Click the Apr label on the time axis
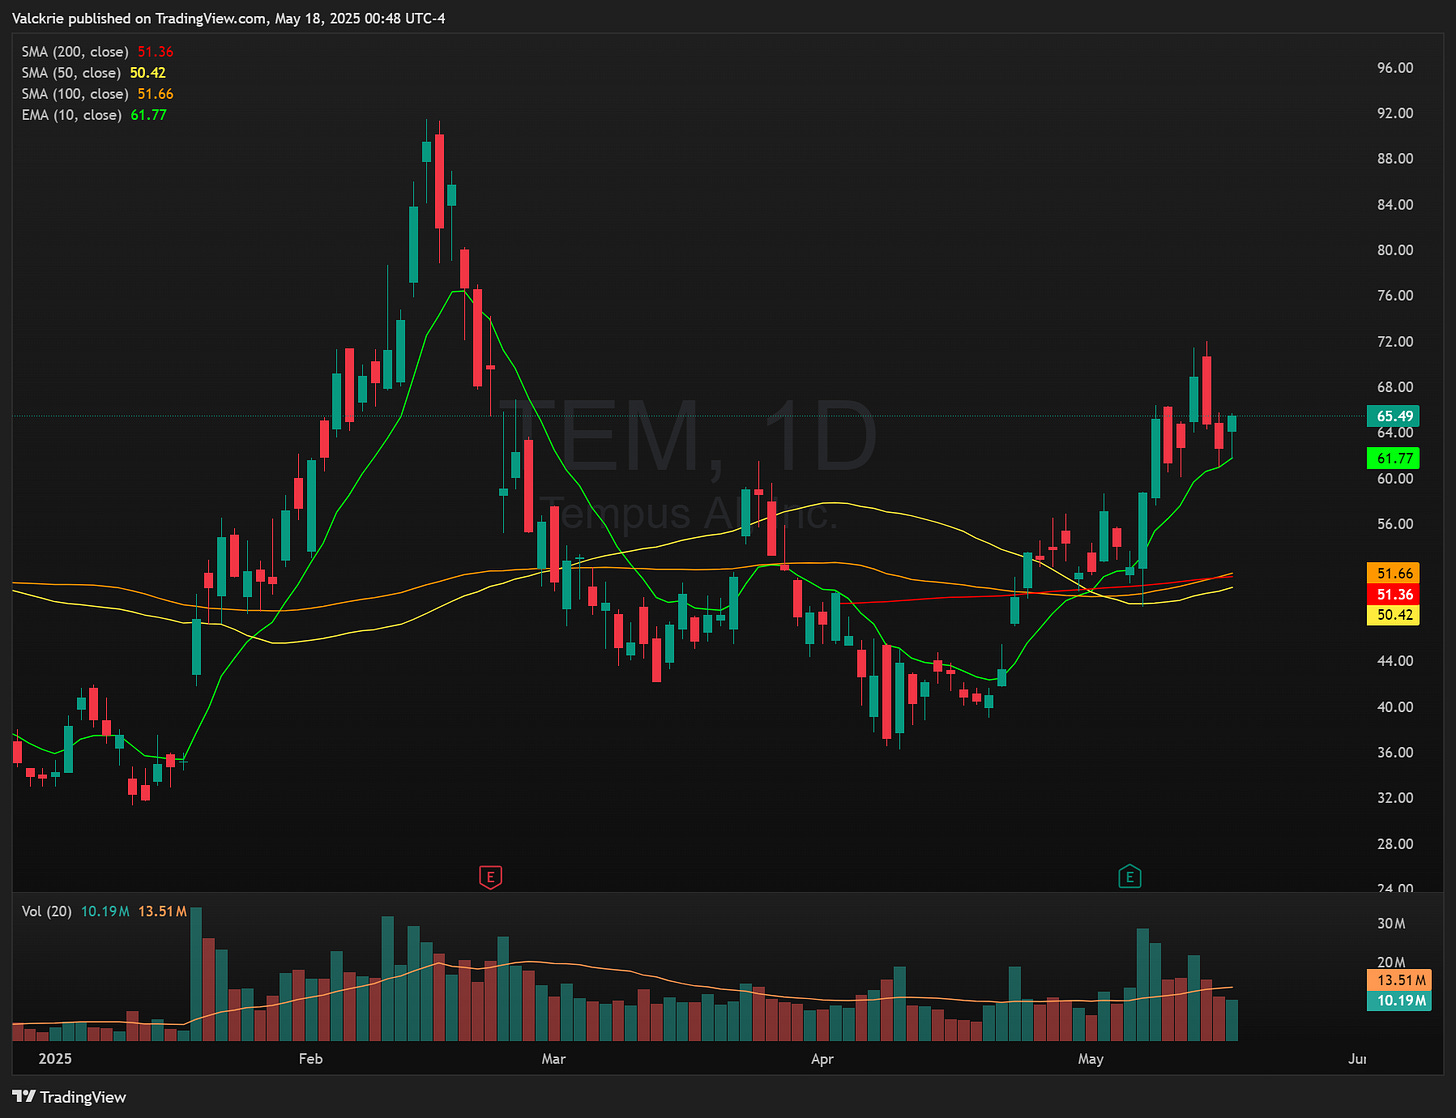 [x=822, y=1059]
